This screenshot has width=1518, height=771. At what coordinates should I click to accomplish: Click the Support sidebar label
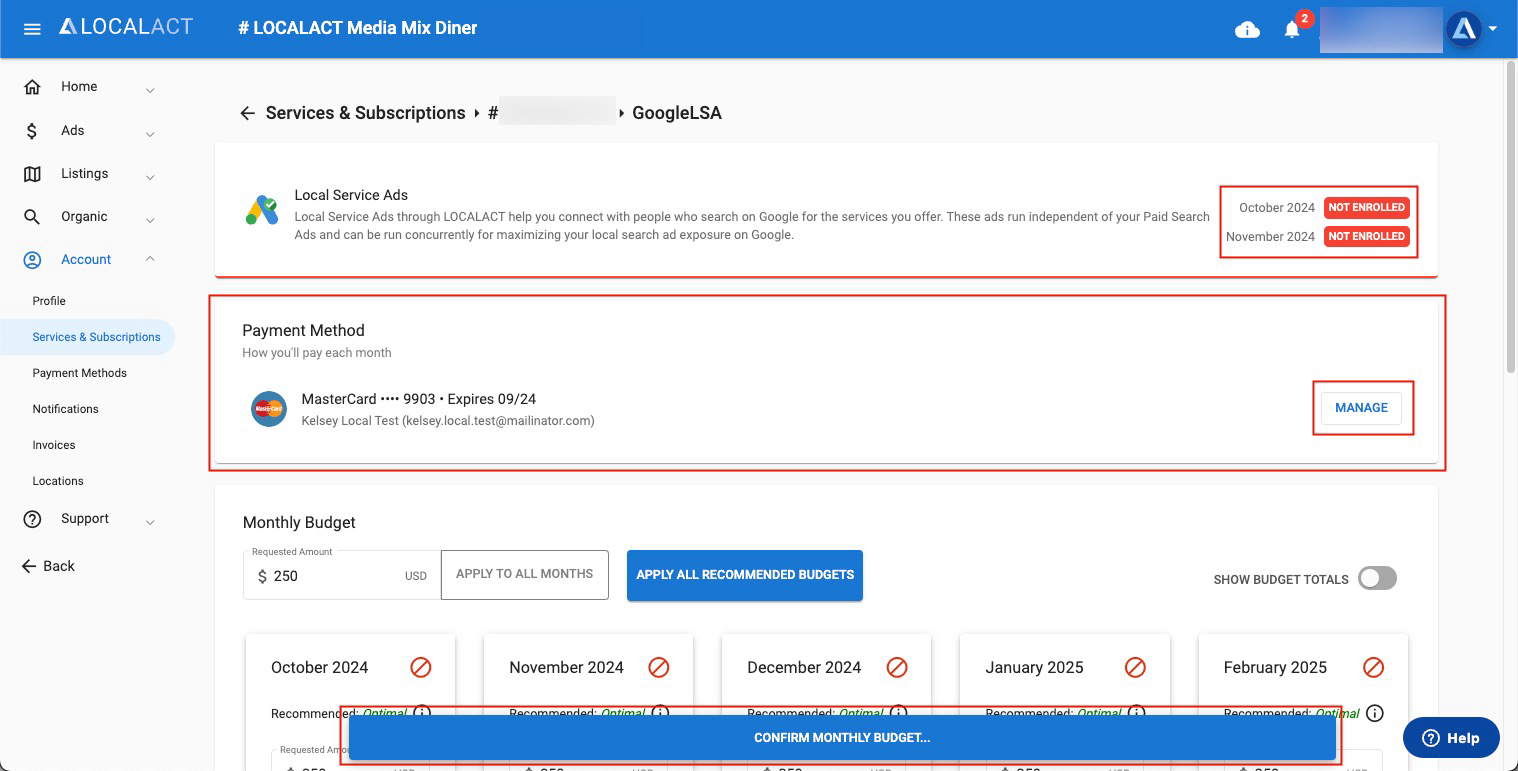click(85, 519)
